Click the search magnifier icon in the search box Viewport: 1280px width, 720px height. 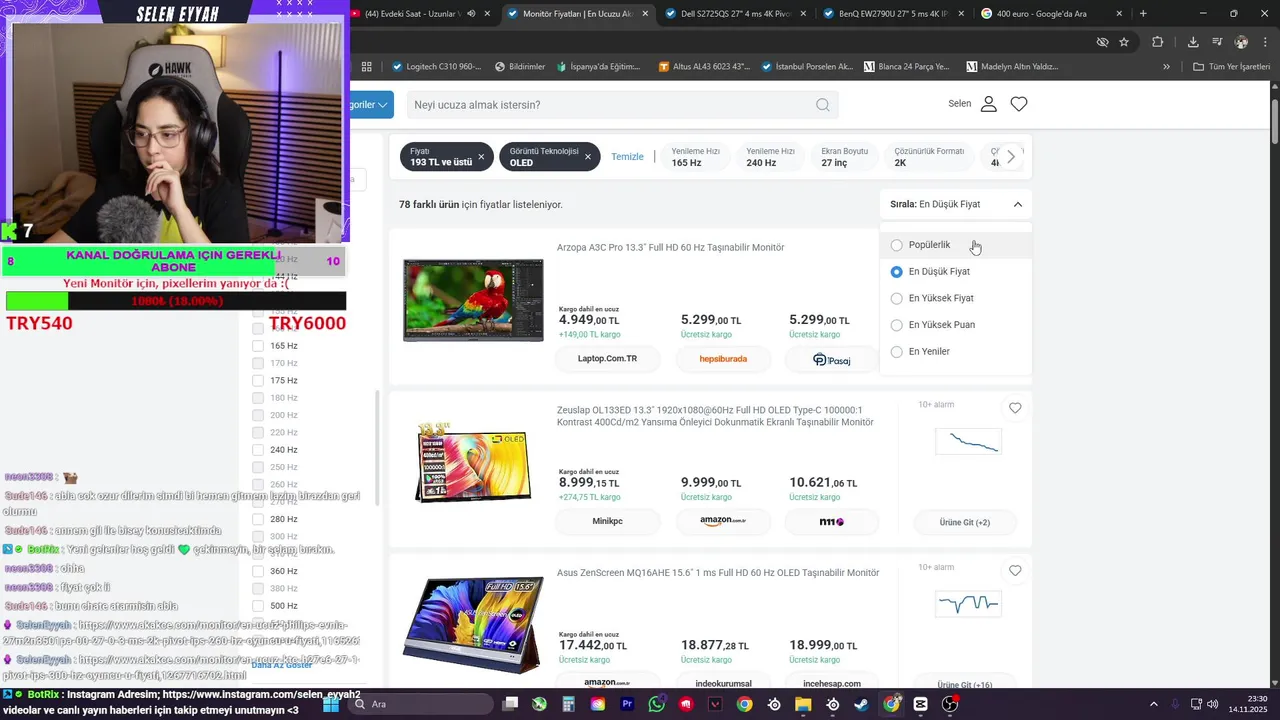[x=822, y=105]
